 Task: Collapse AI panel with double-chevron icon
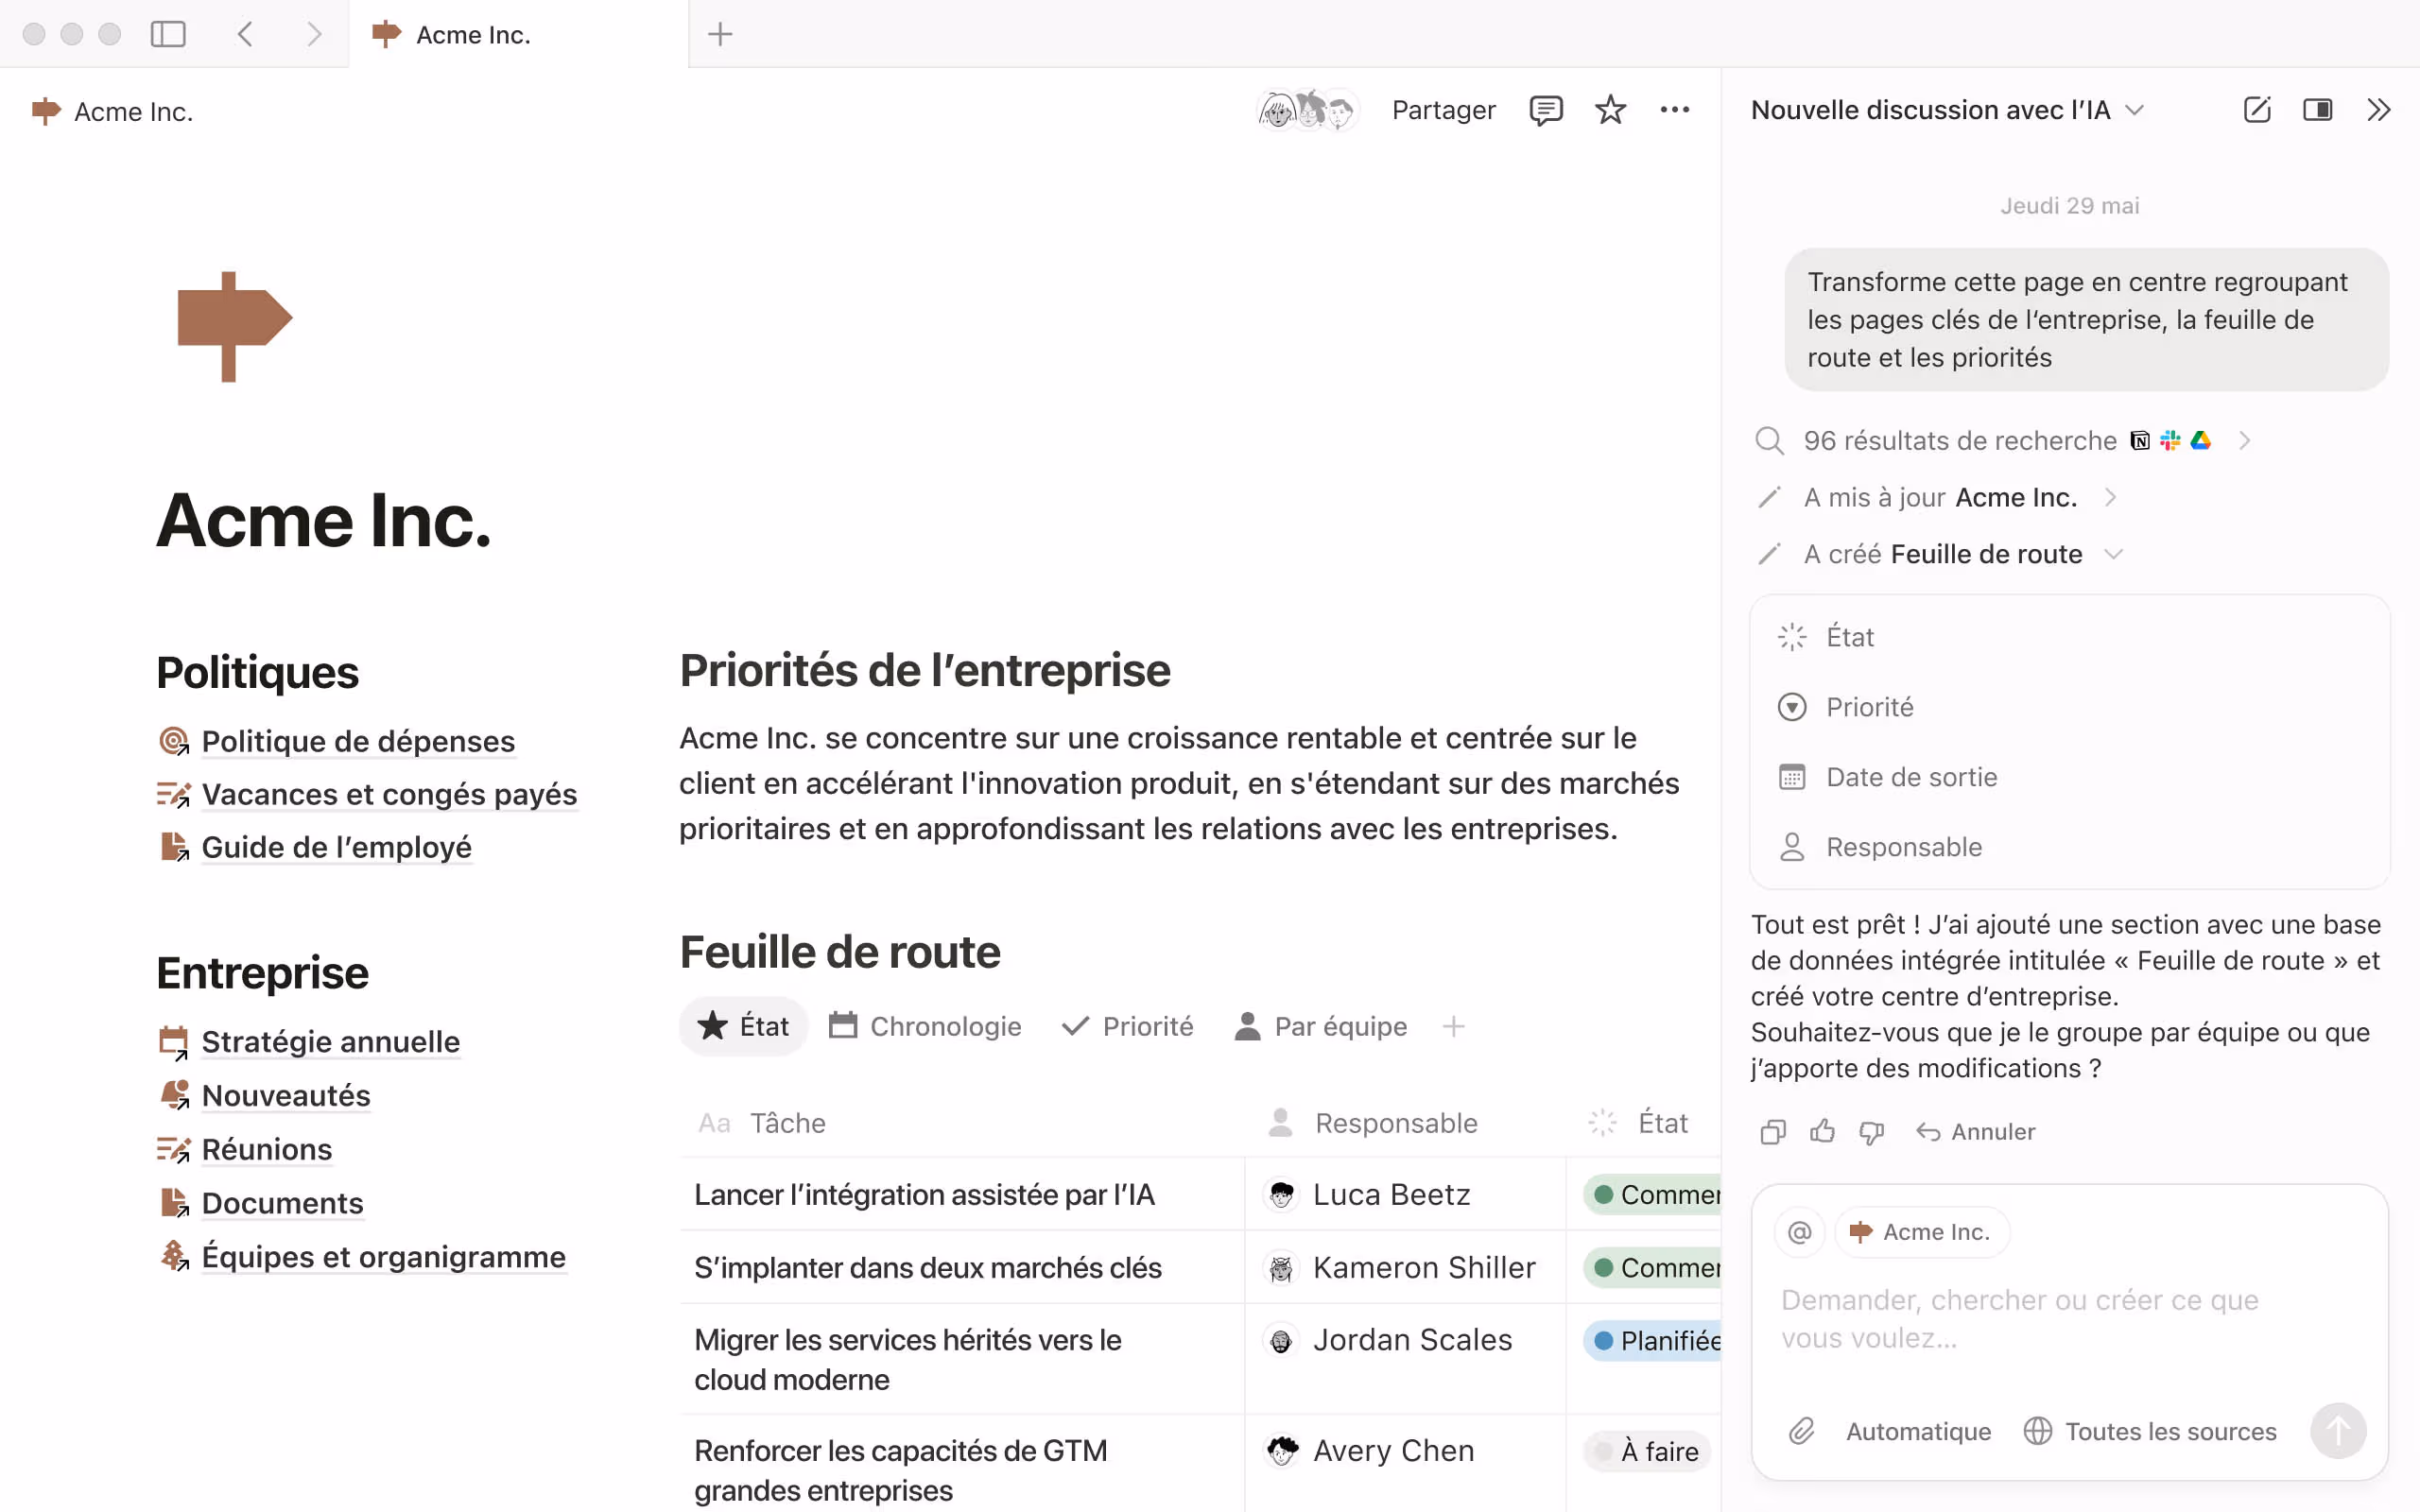2378,110
